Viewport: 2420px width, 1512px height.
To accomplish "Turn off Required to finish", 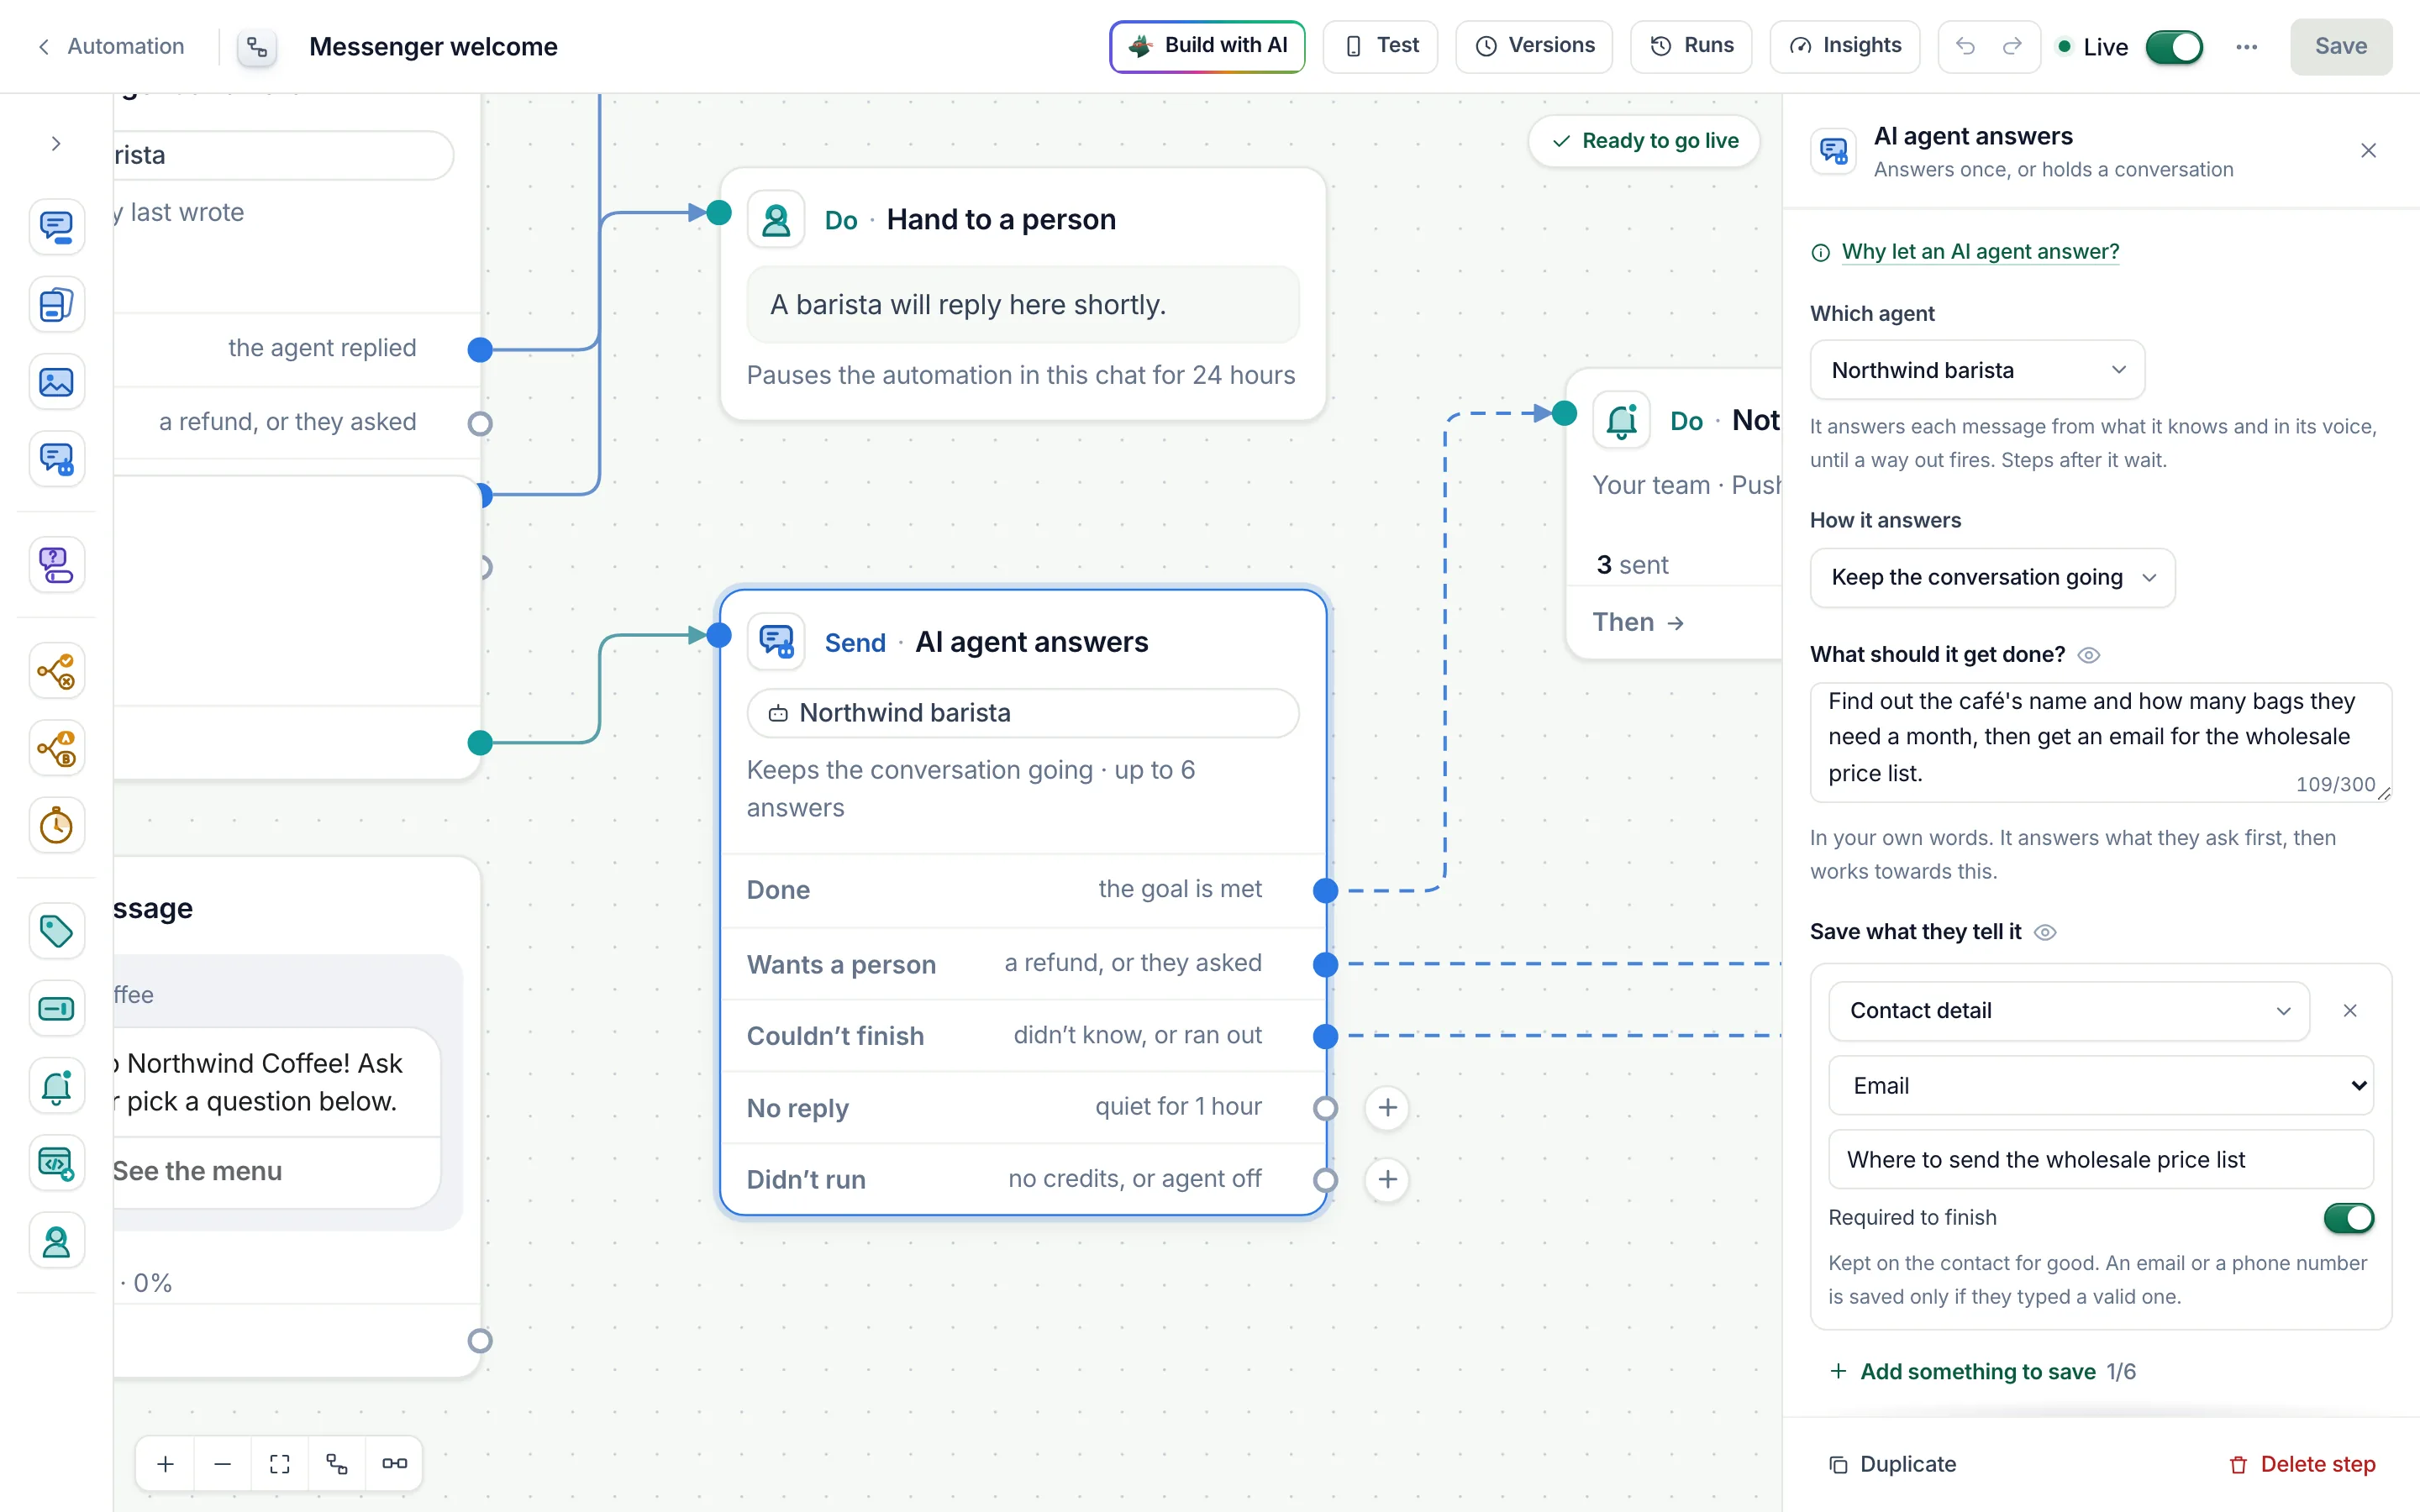I will pos(2348,1217).
